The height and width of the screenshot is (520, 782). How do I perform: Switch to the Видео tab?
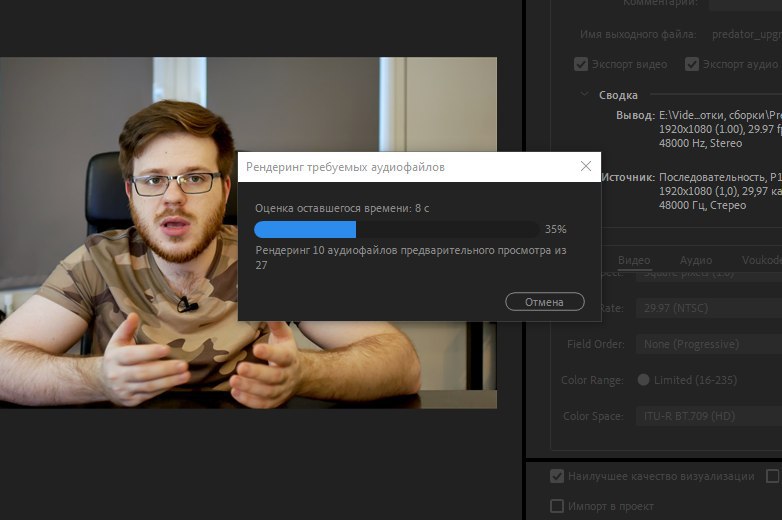click(x=634, y=260)
